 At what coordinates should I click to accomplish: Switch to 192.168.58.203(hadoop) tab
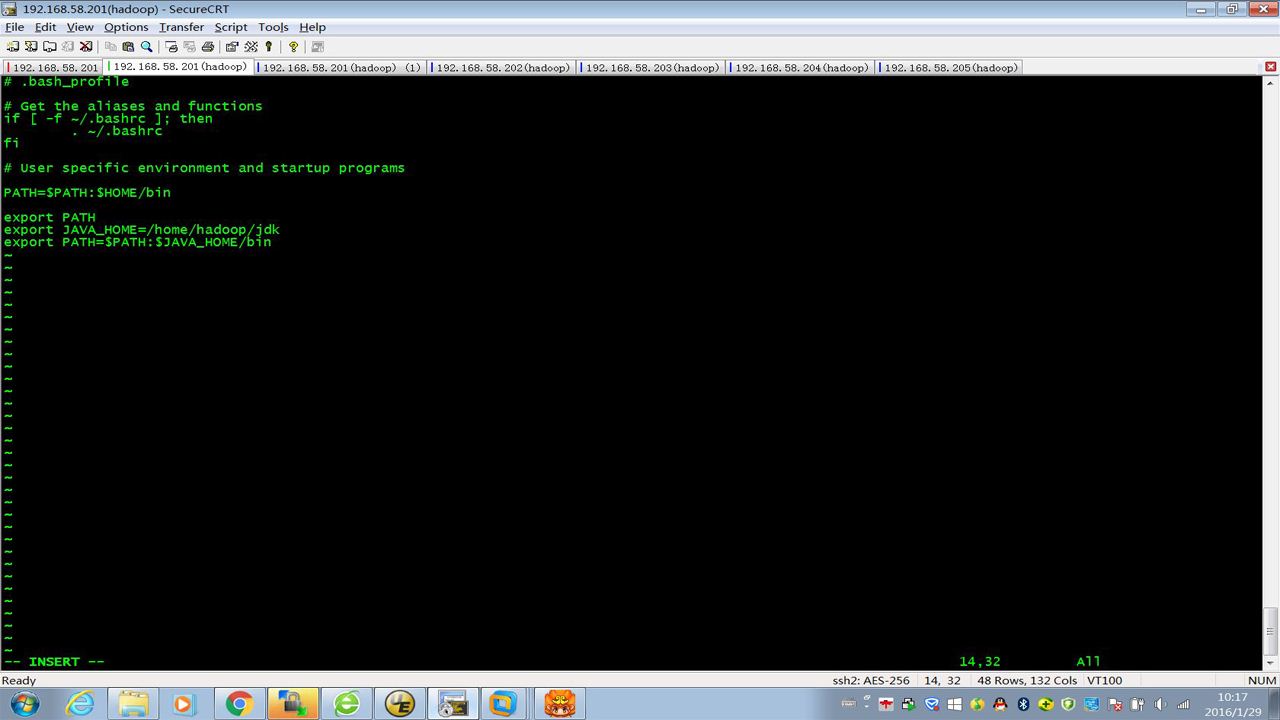click(652, 68)
